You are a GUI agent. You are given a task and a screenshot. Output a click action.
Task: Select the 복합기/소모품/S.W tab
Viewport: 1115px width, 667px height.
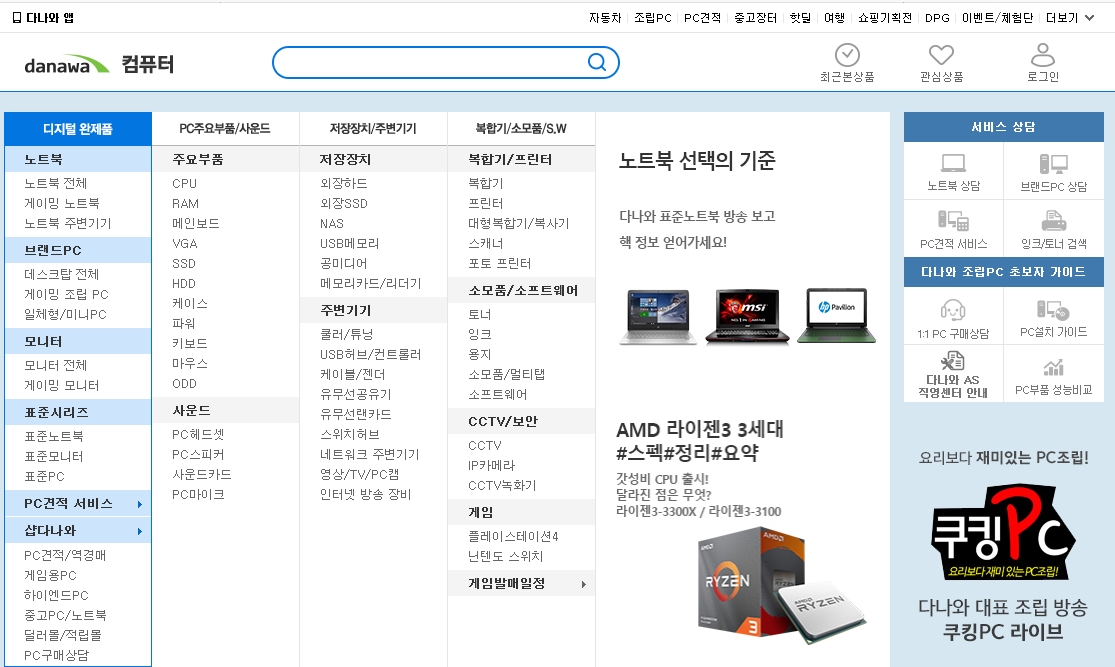(x=521, y=129)
